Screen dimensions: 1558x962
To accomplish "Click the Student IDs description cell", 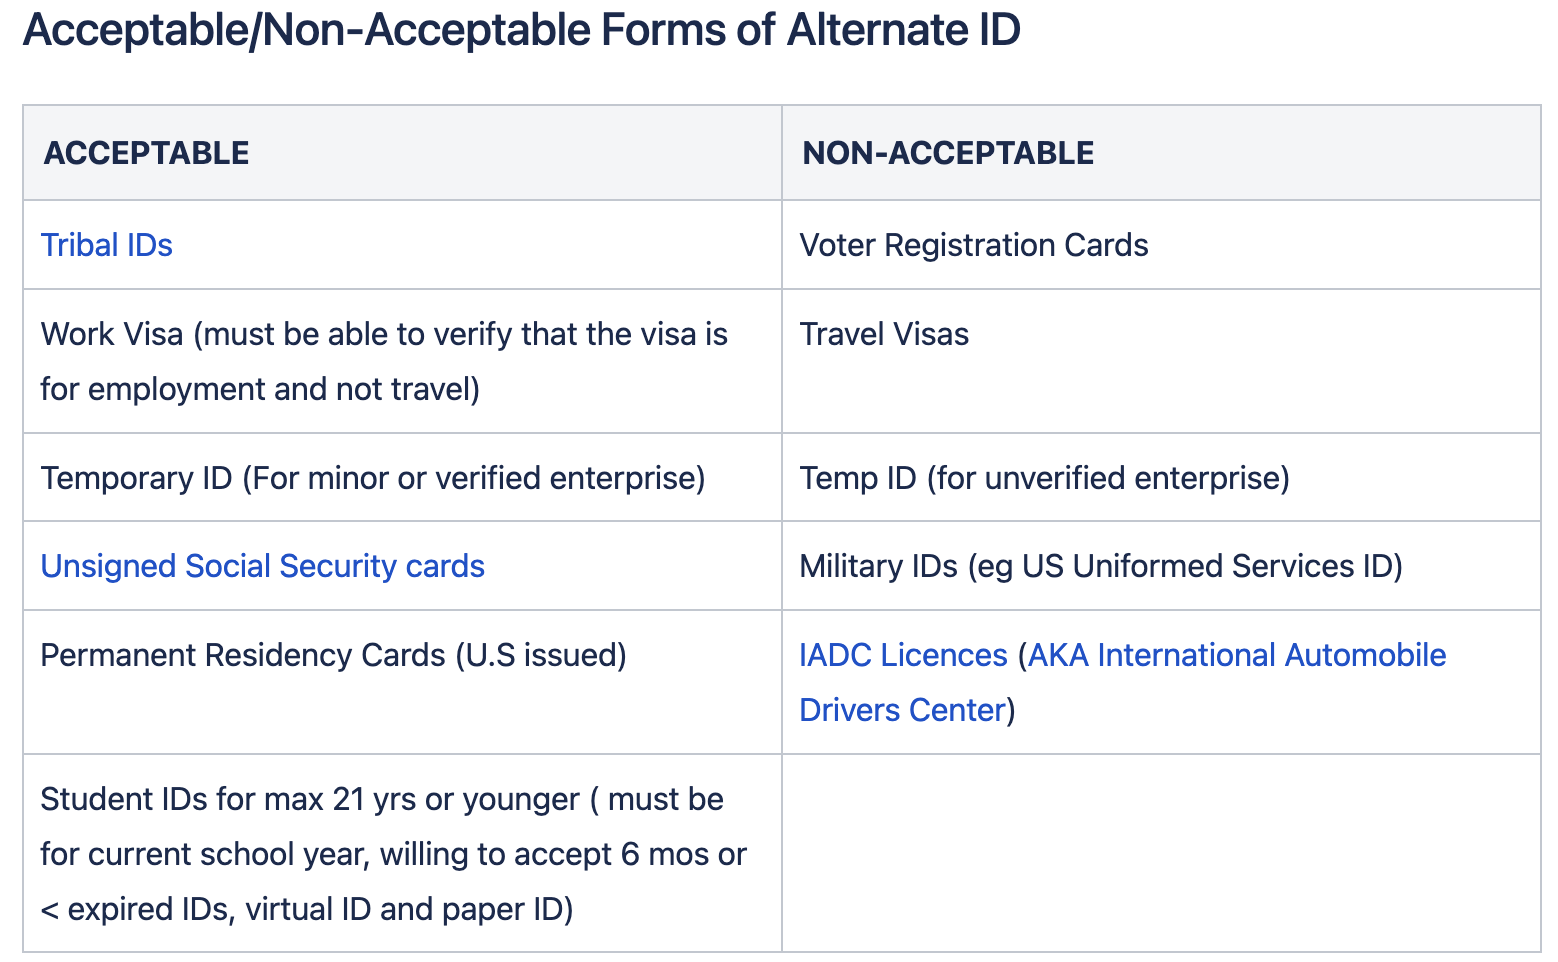I will [402, 853].
